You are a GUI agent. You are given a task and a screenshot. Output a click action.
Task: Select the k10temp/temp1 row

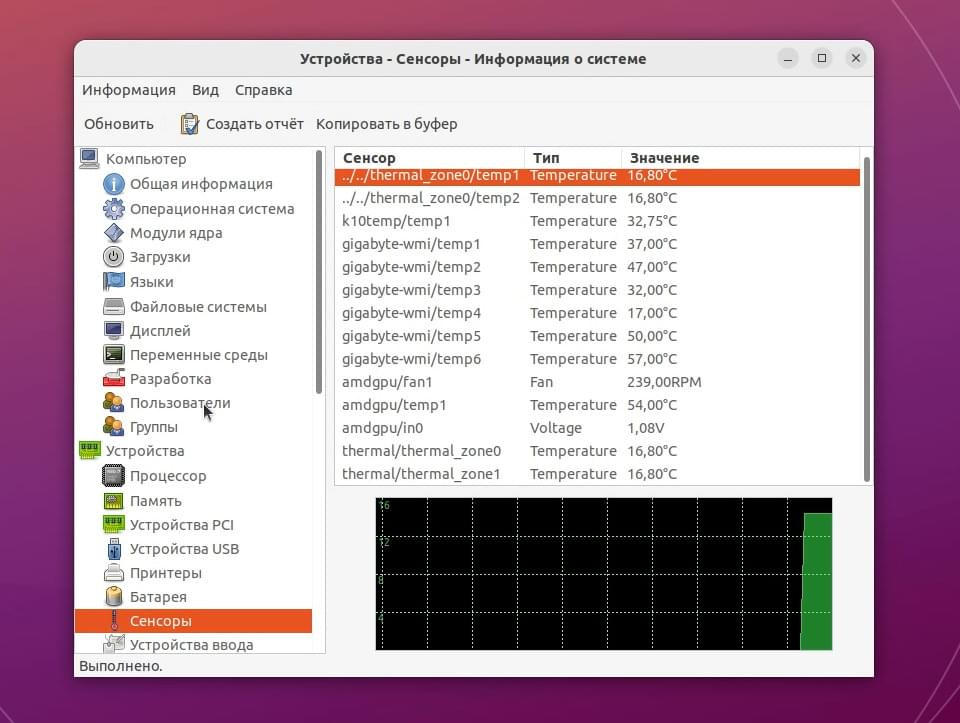coord(598,221)
